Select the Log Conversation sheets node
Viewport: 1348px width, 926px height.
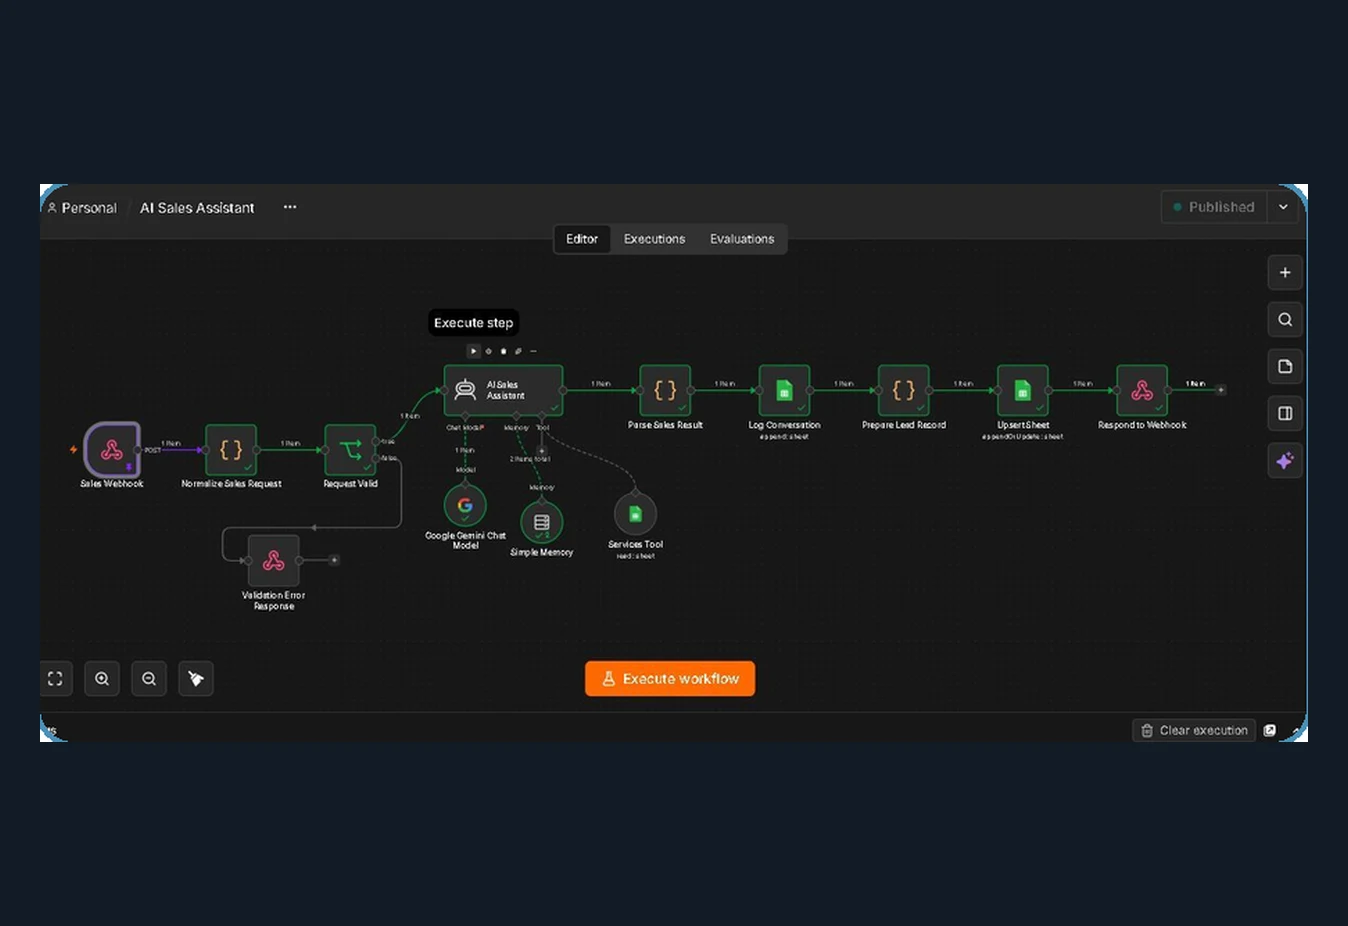784,390
